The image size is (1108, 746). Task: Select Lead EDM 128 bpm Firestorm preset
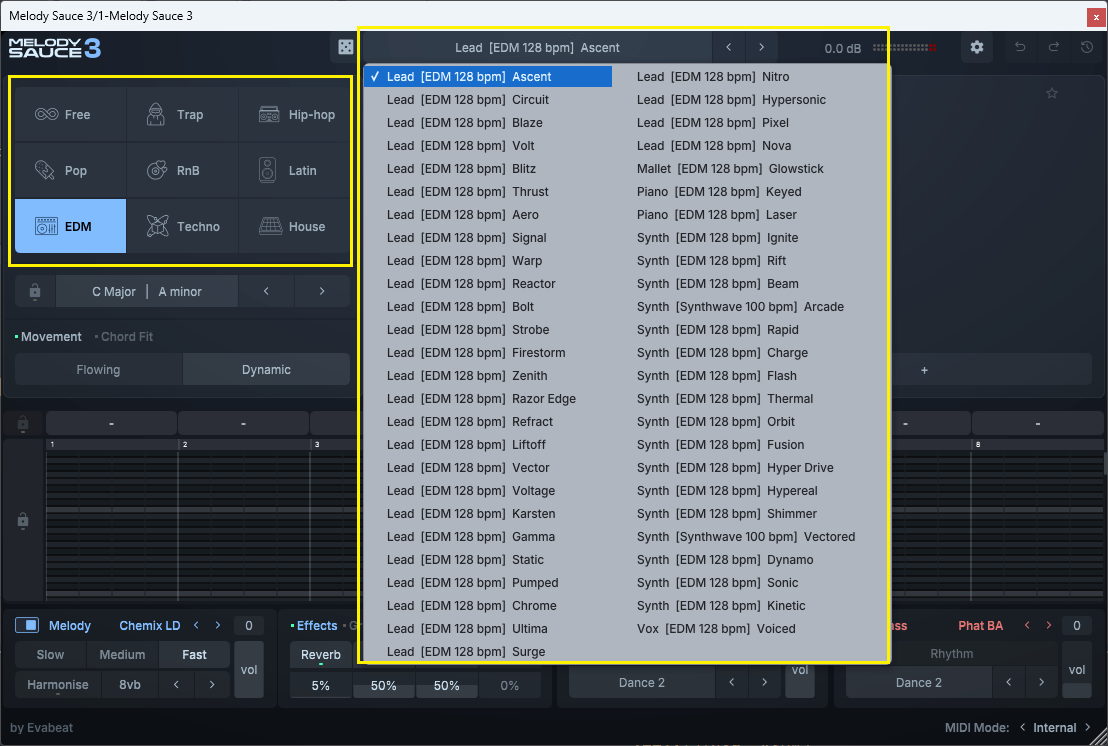[x=476, y=353]
